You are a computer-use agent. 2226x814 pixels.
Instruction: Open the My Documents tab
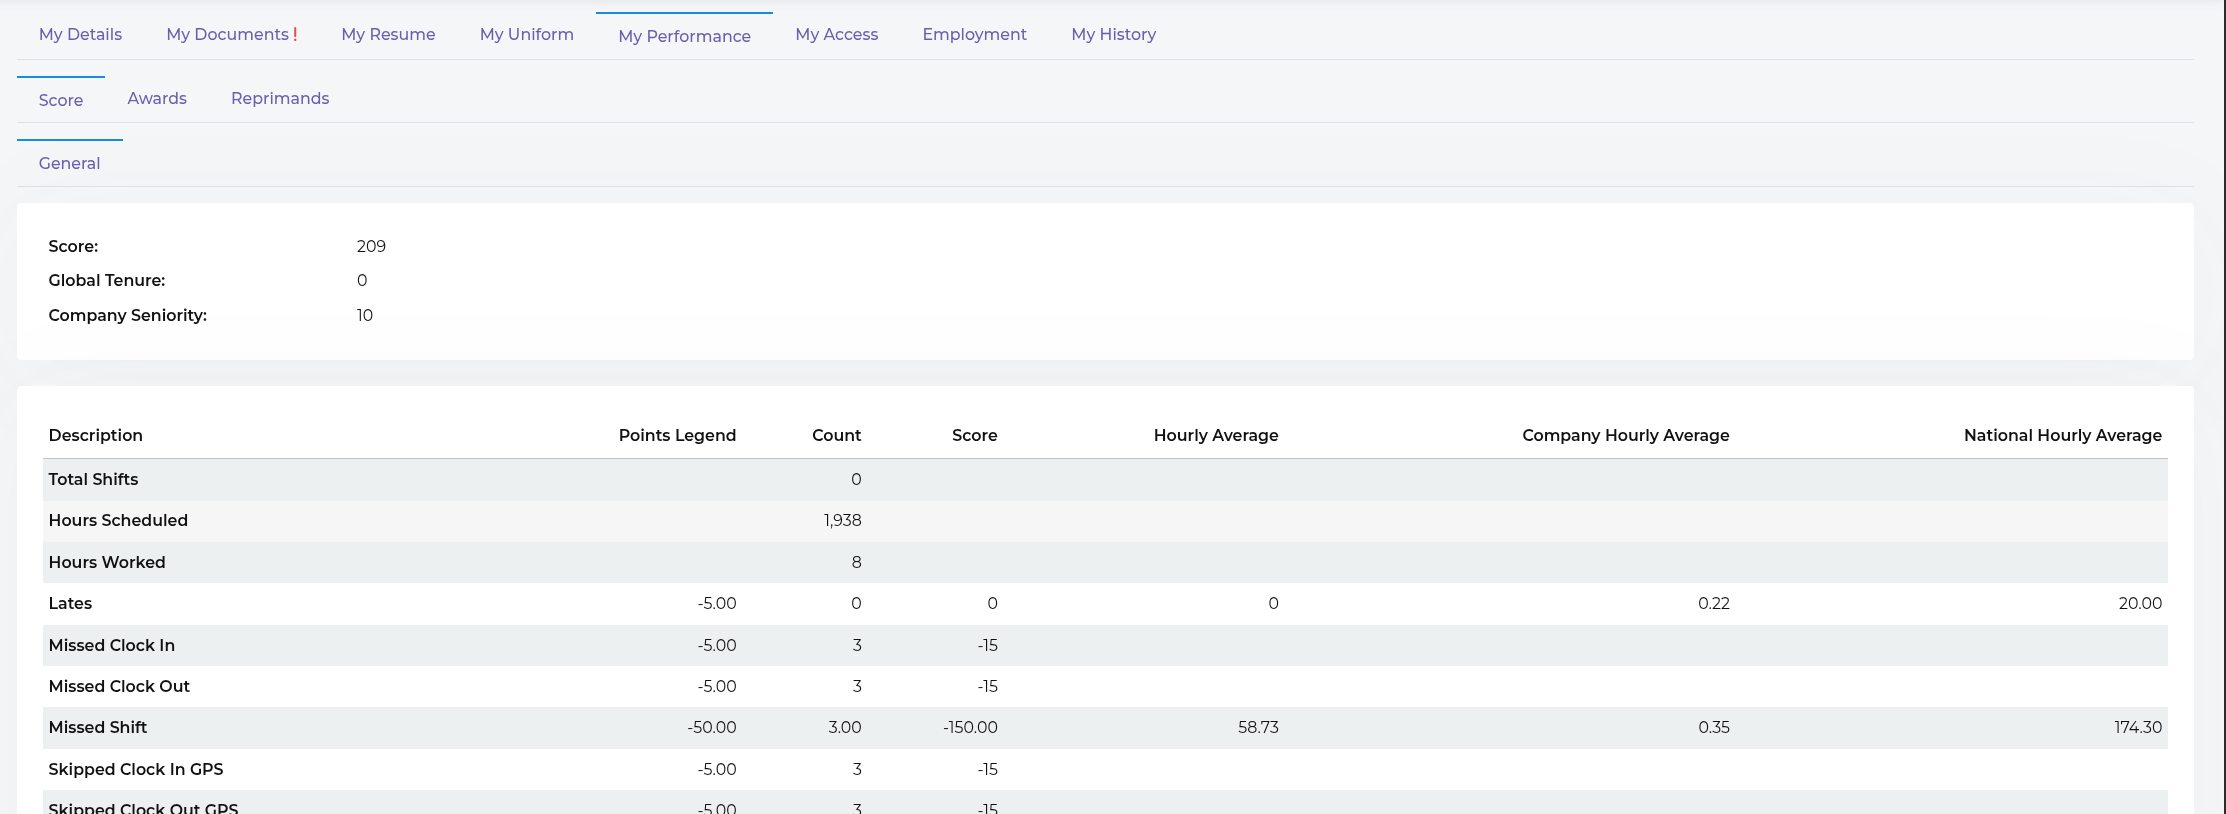point(227,34)
